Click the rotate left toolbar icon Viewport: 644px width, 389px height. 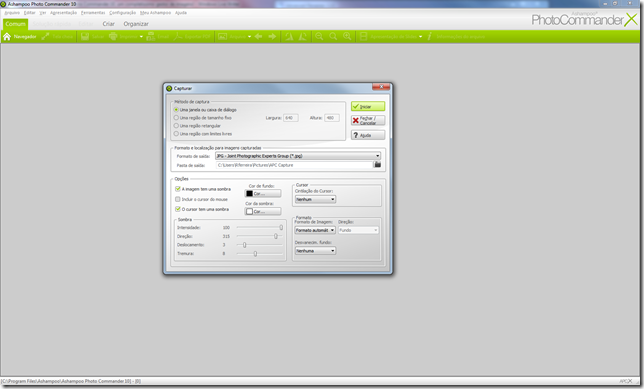click(x=289, y=37)
